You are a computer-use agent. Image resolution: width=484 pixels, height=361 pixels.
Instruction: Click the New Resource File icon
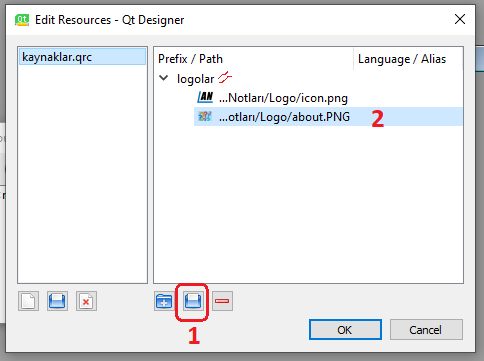pyautogui.click(x=28, y=301)
